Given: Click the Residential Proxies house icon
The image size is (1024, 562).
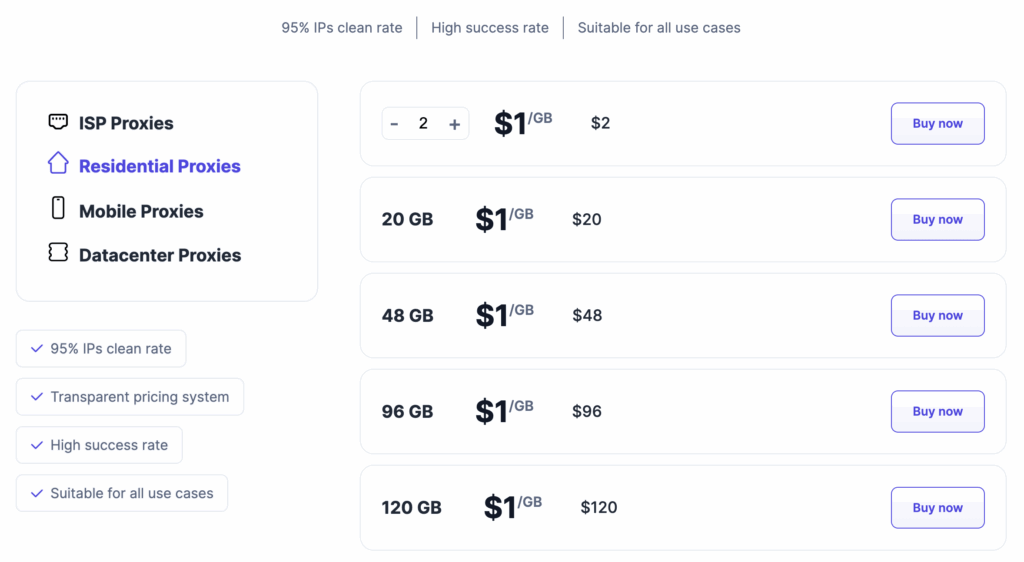Looking at the screenshot, I should pos(58,163).
